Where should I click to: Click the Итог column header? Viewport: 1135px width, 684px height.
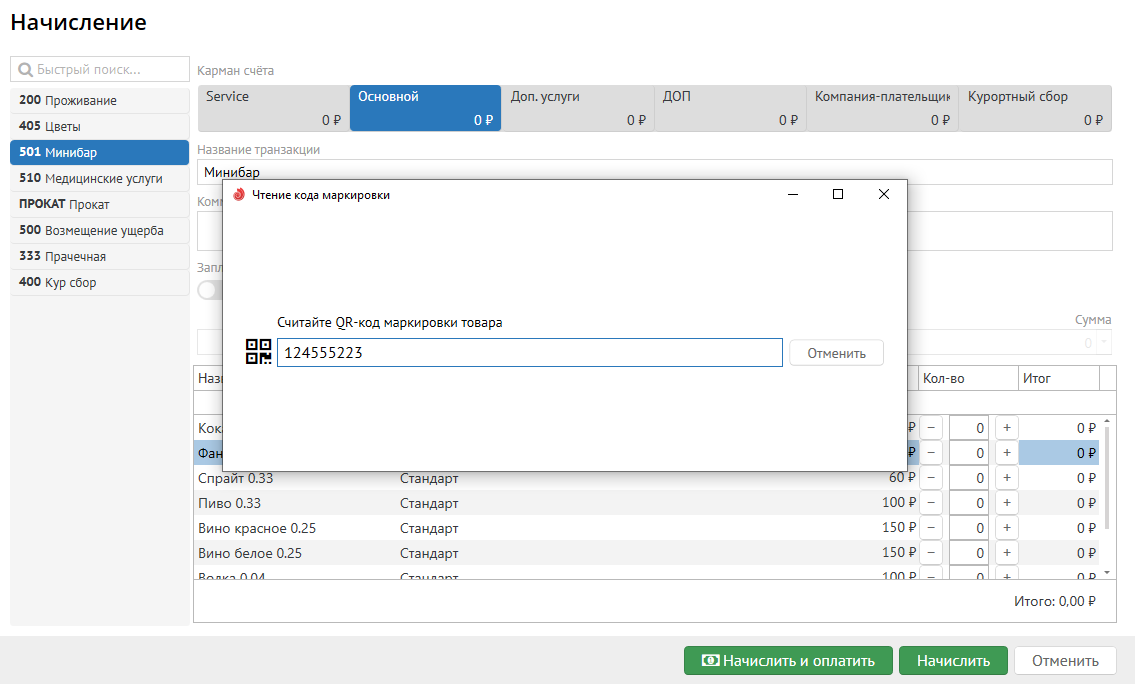click(x=1058, y=378)
